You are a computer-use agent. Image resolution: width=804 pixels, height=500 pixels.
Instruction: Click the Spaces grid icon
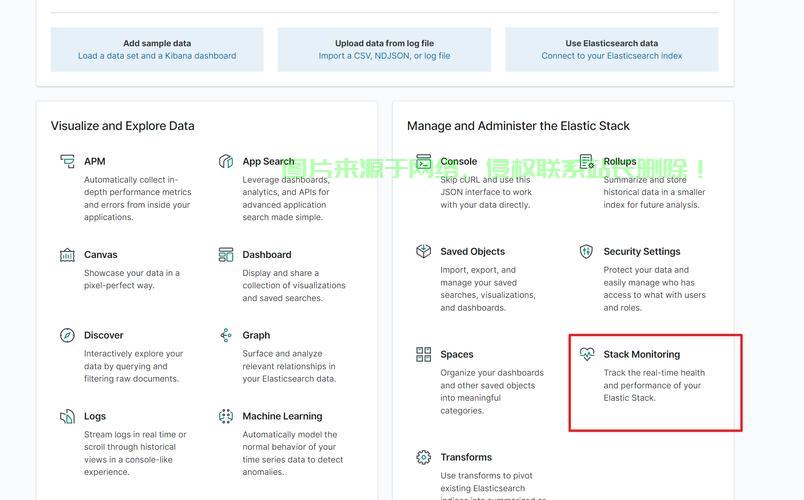tap(424, 354)
